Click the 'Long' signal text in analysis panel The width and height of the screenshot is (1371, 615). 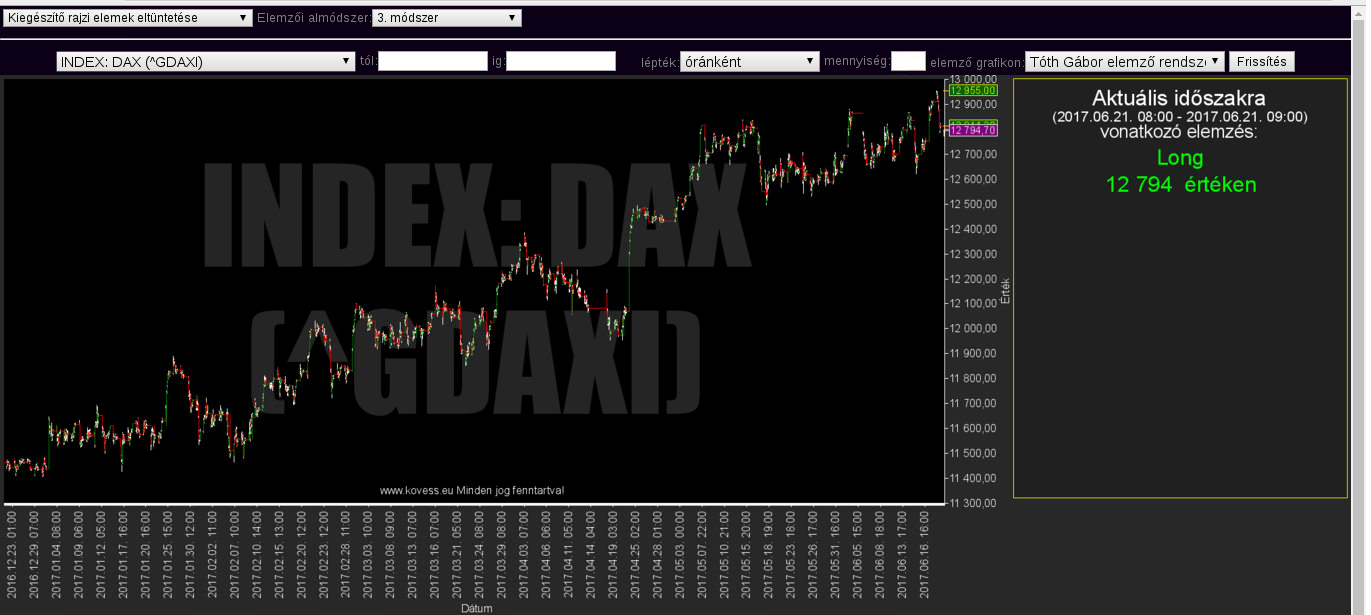click(1180, 158)
